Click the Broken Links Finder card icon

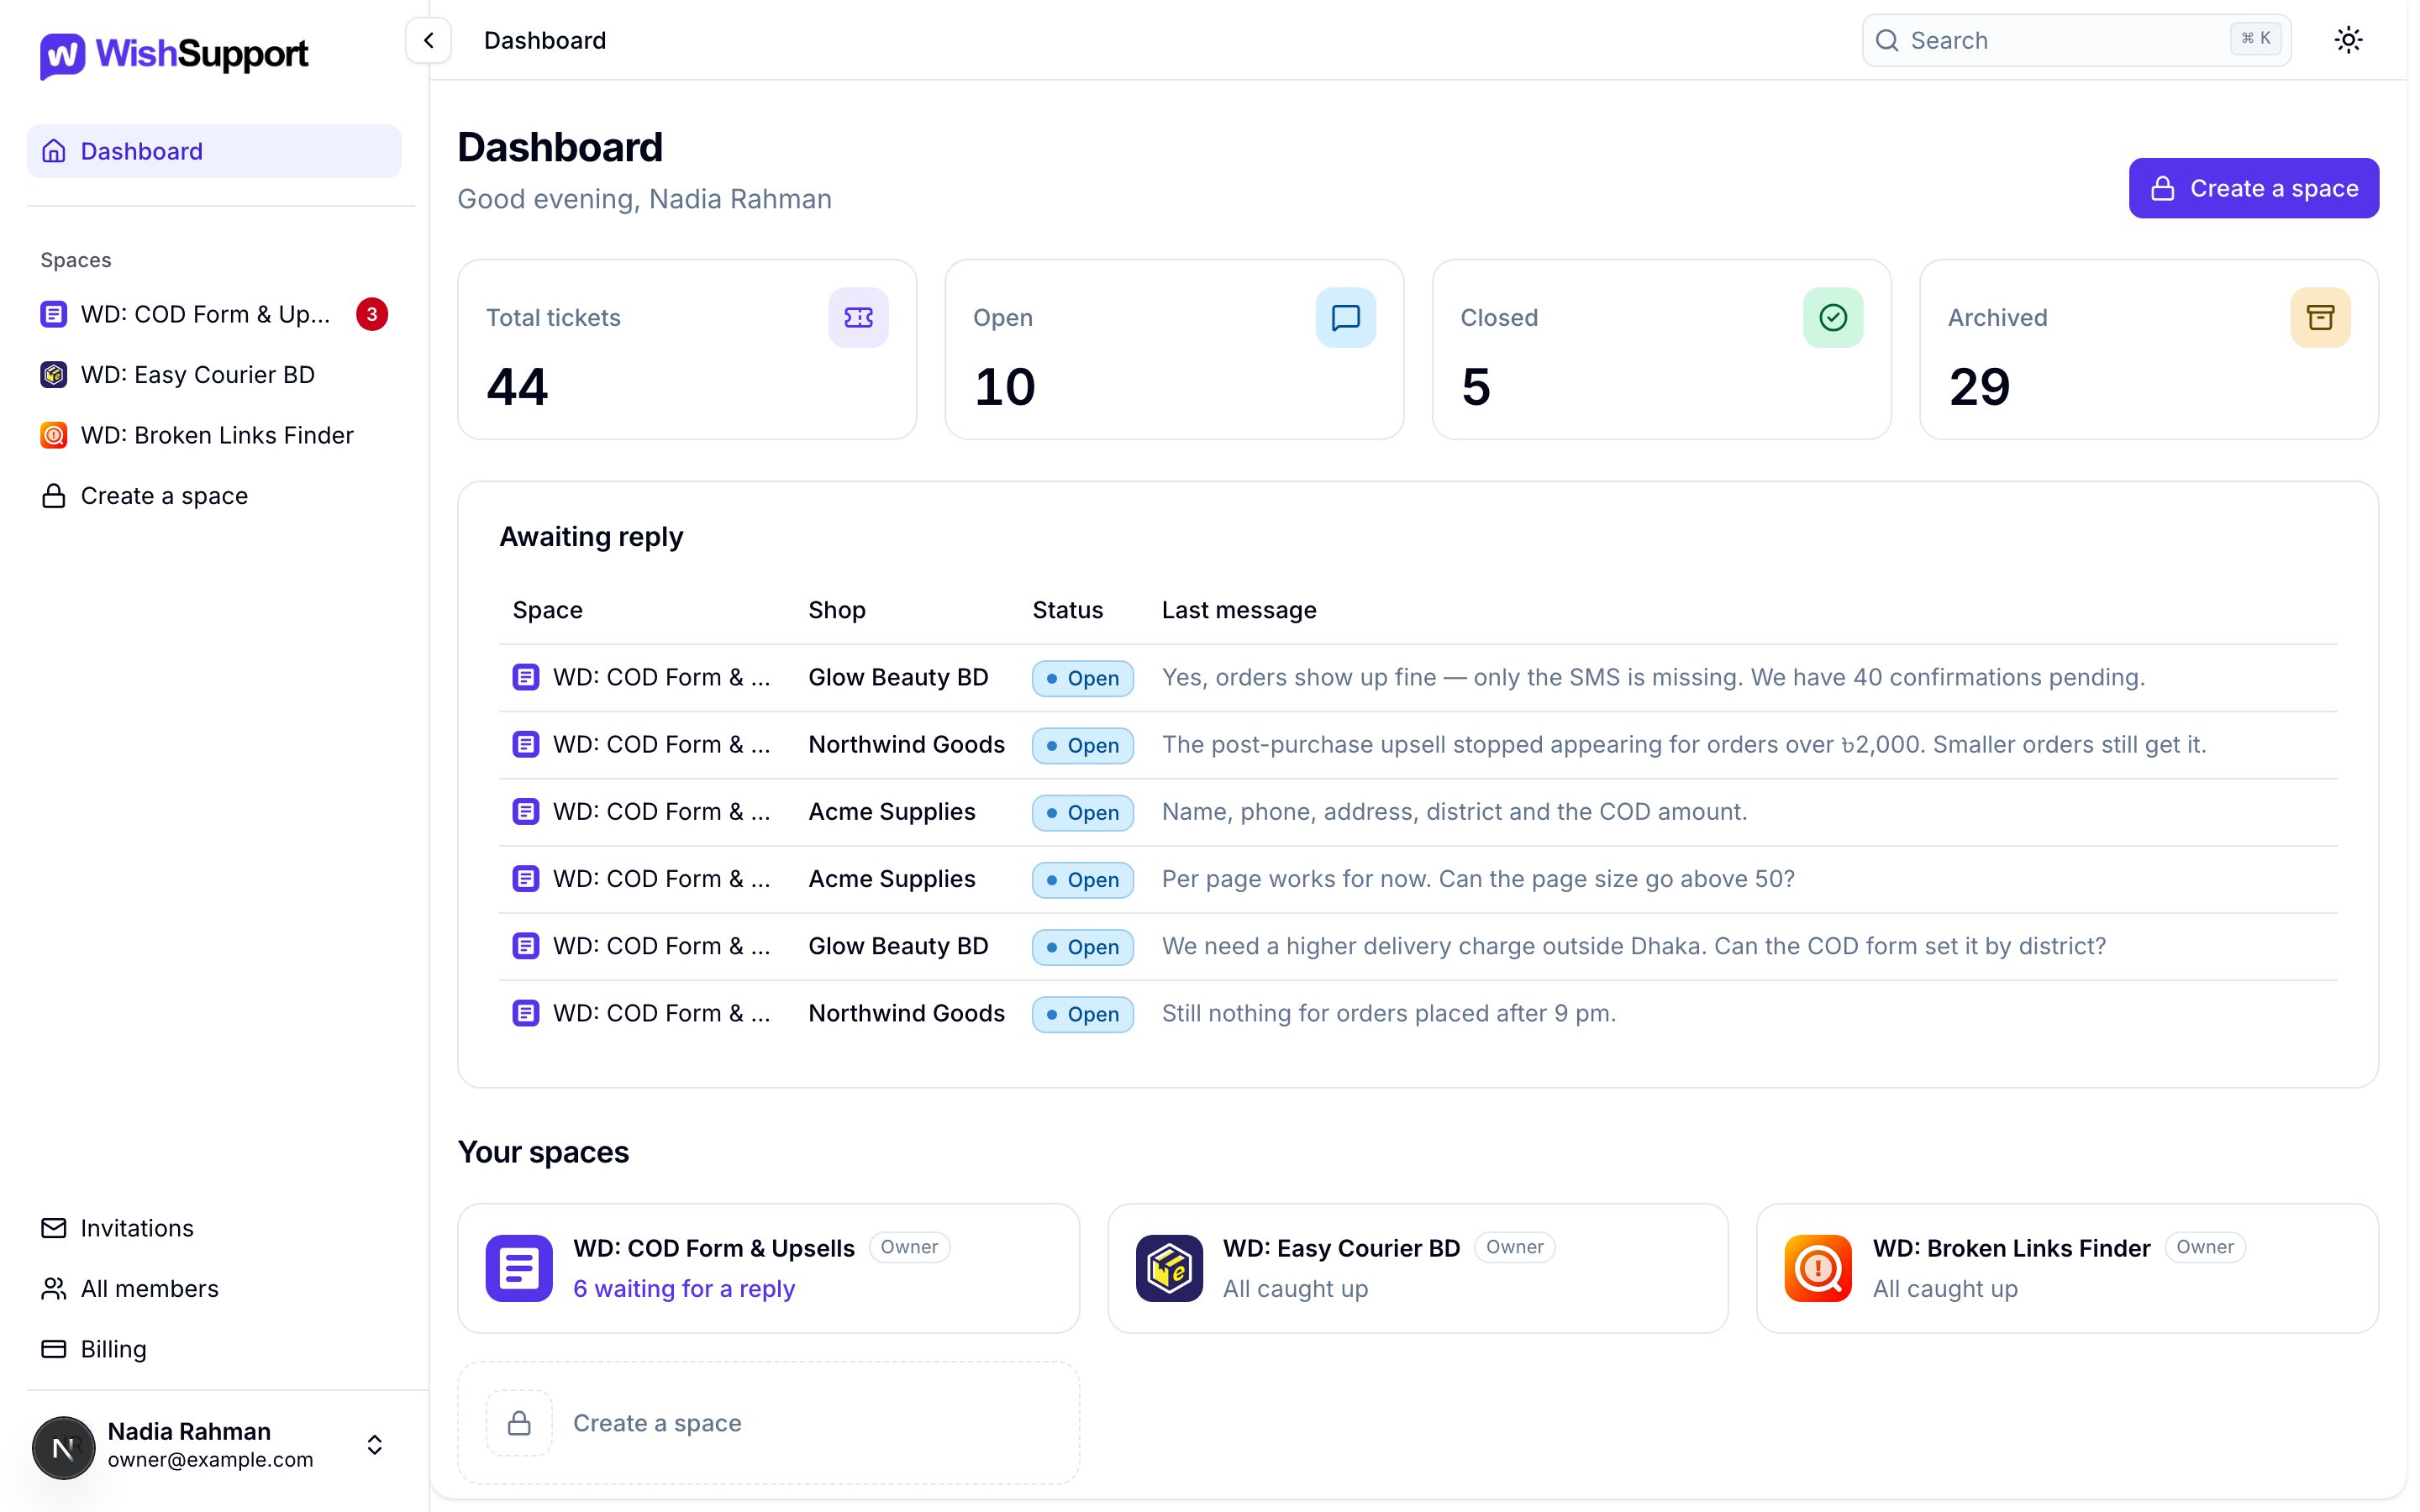pos(1817,1268)
